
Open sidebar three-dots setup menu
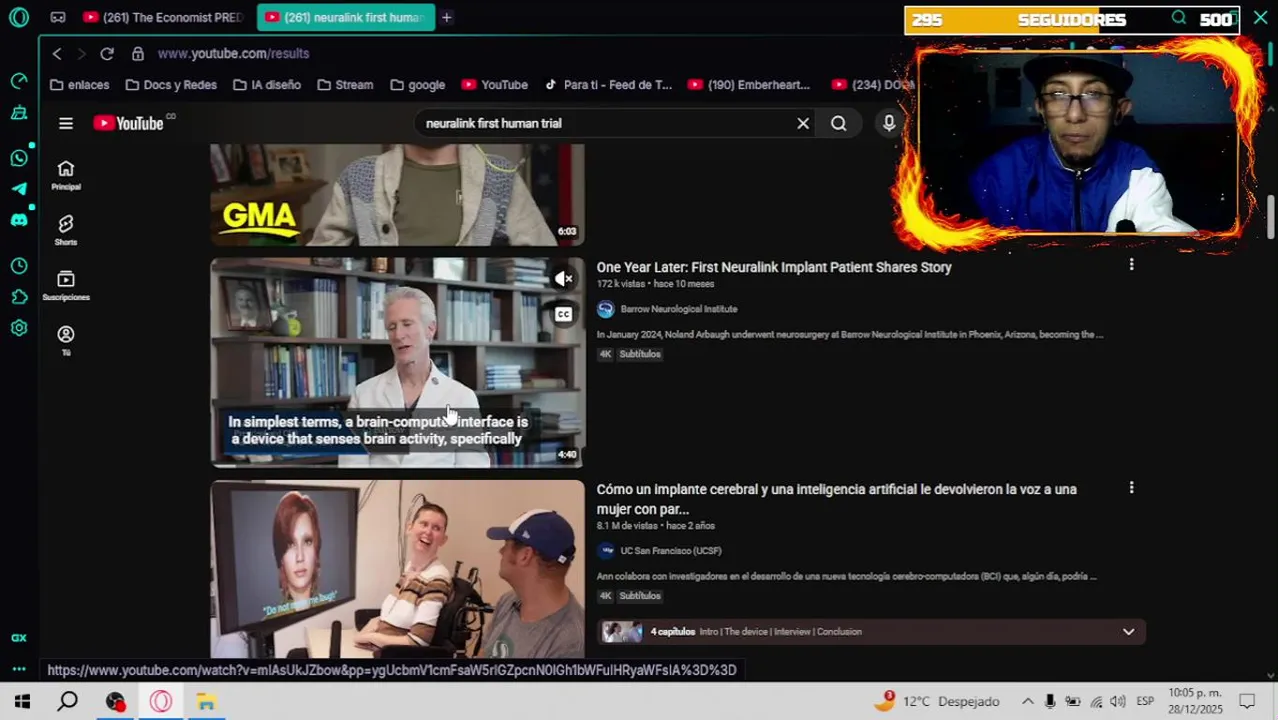click(x=19, y=669)
